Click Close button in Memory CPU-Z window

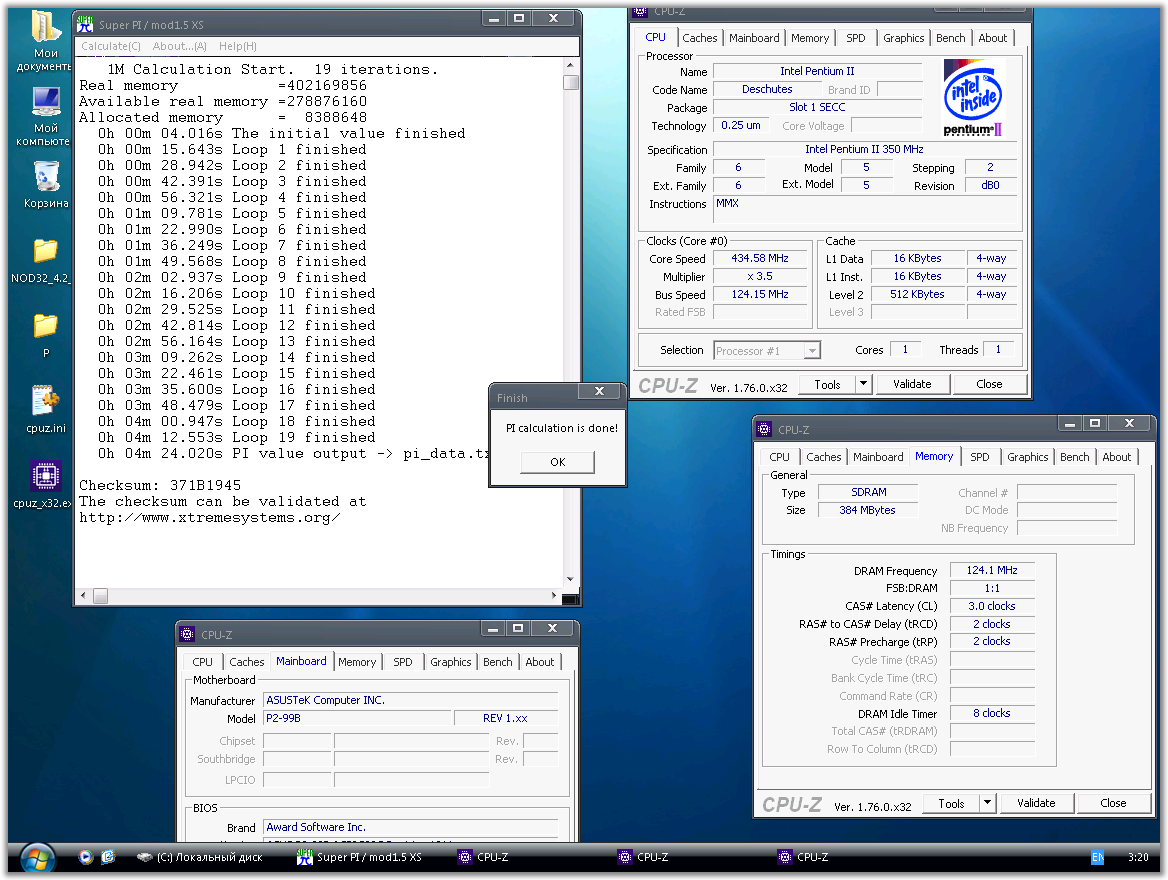coord(1113,803)
